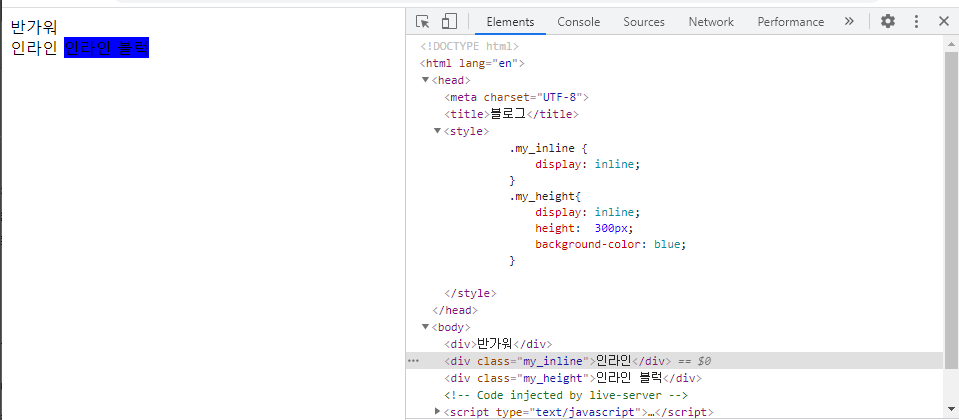Click the background-color: blue declaration
Image resolution: width=959 pixels, height=420 pixels.
611,244
